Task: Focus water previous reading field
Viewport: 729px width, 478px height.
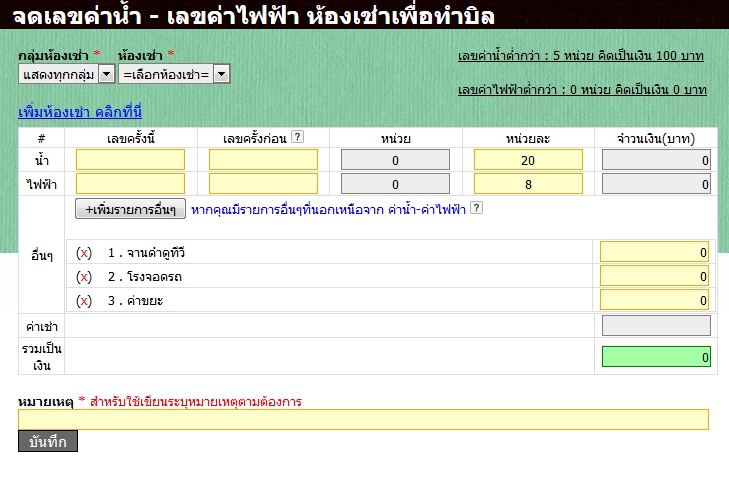Action: pyautogui.click(x=263, y=160)
